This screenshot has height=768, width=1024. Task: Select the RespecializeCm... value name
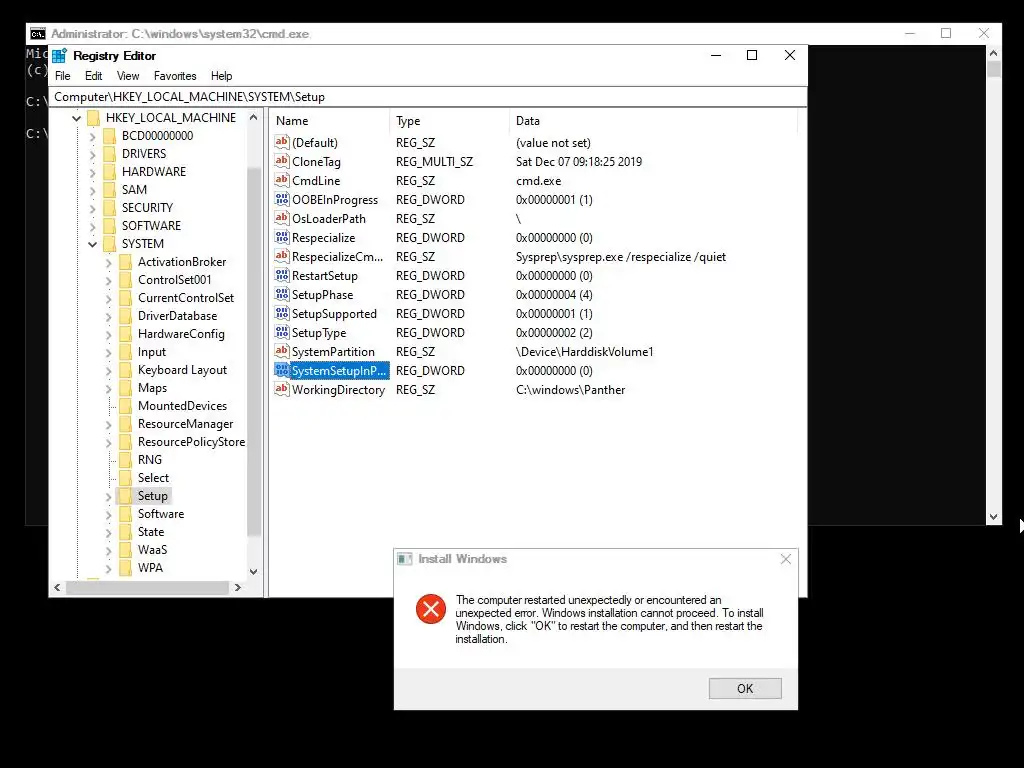[338, 257]
